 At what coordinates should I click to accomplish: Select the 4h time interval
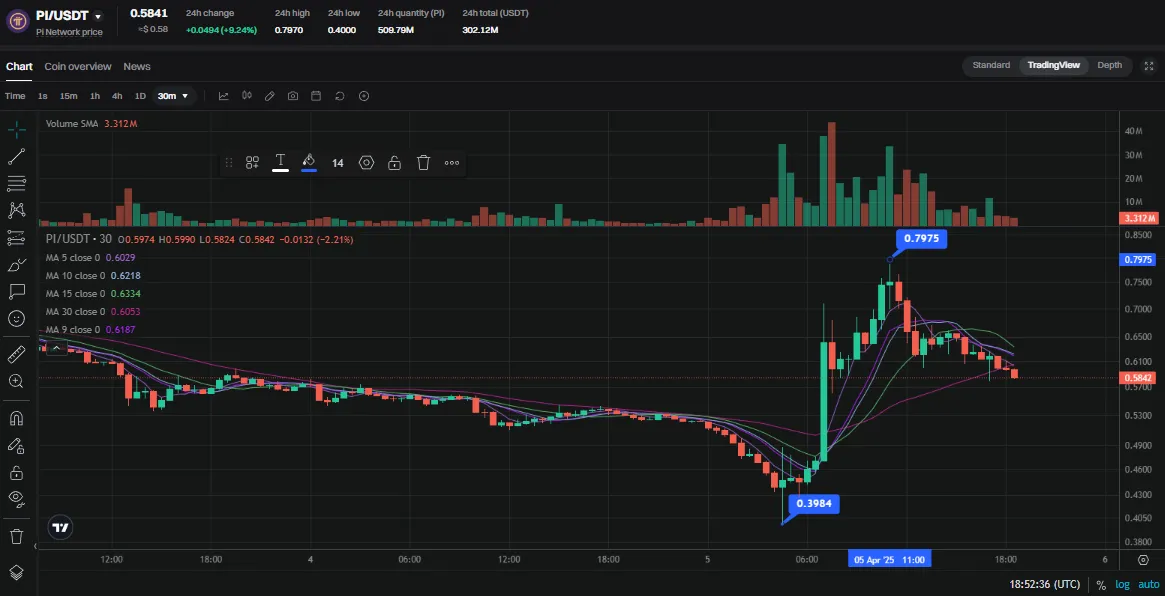coord(117,96)
